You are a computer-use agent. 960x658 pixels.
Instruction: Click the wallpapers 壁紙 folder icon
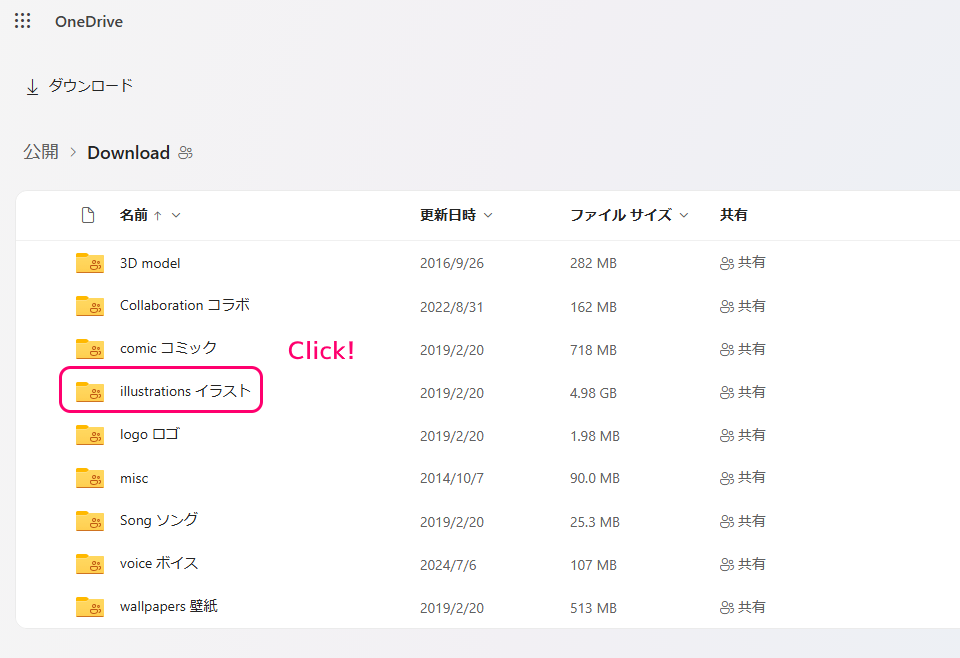point(90,607)
